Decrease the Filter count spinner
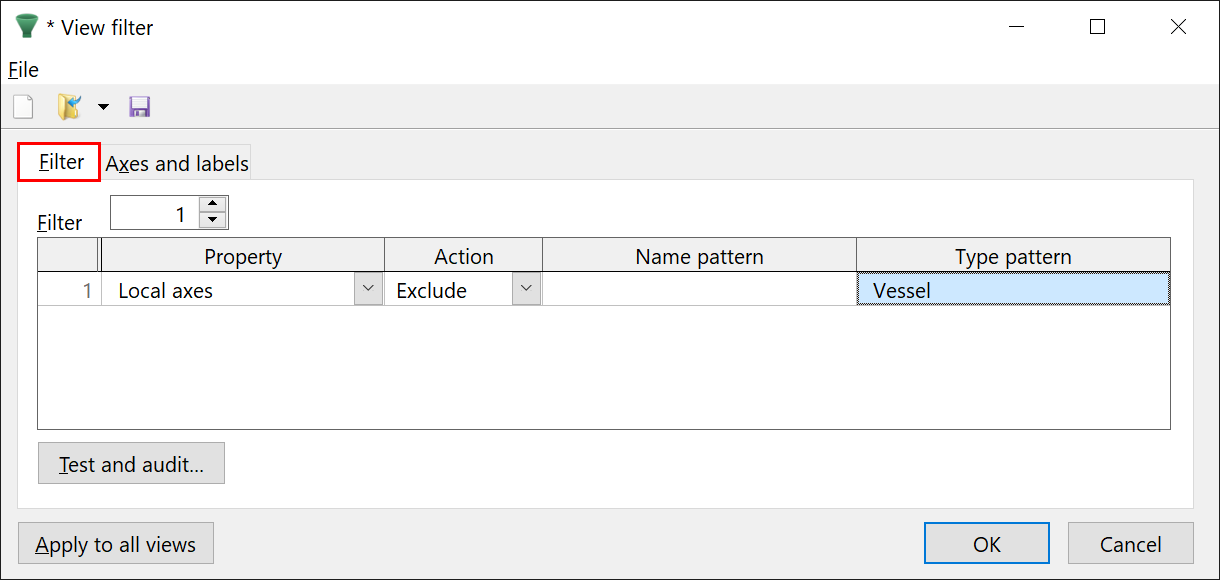 click(213, 220)
